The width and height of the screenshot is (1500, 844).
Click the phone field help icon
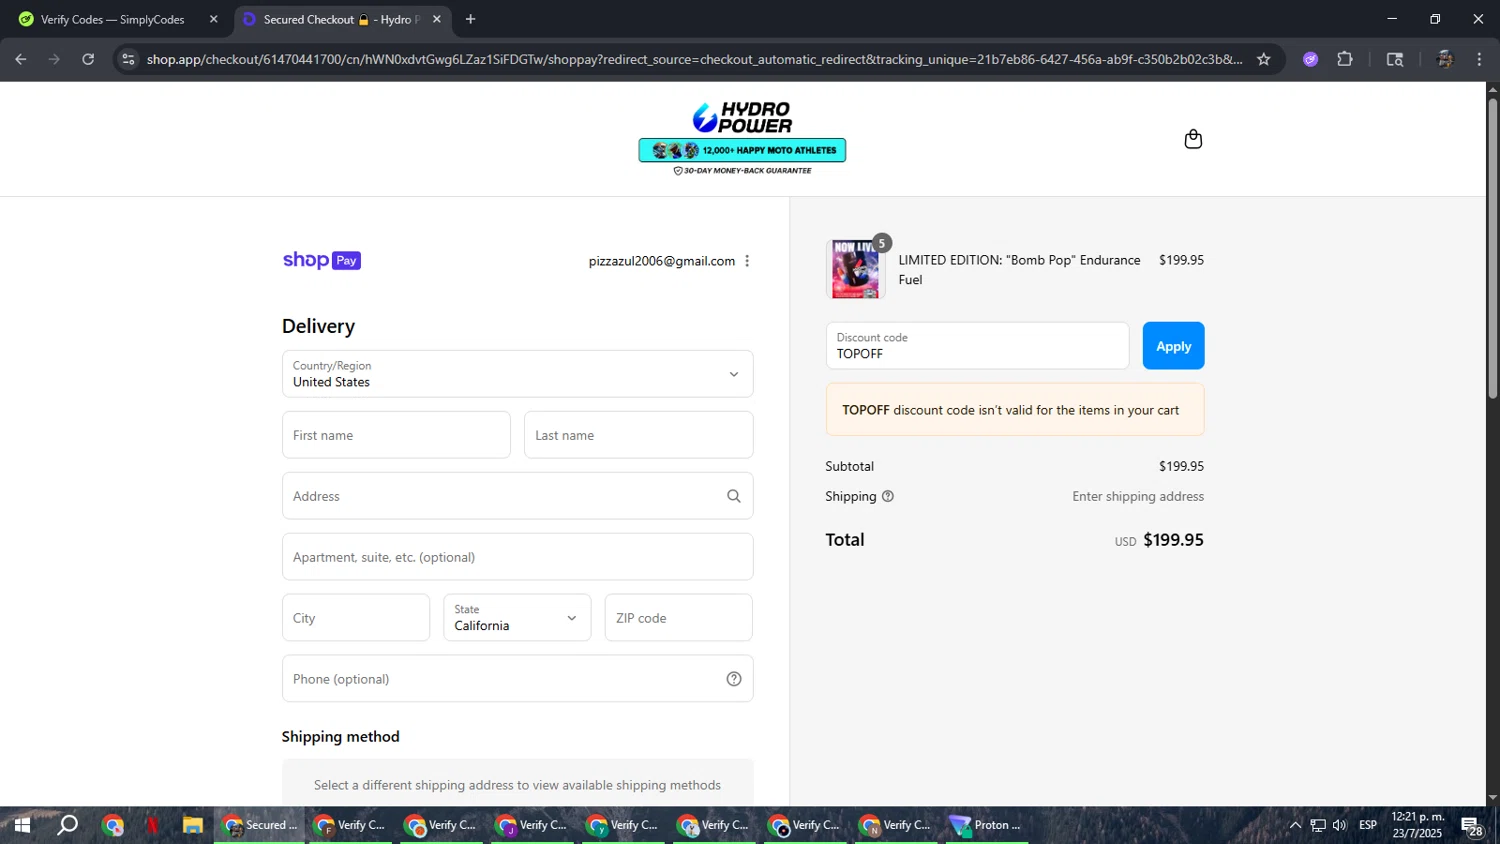734,679
